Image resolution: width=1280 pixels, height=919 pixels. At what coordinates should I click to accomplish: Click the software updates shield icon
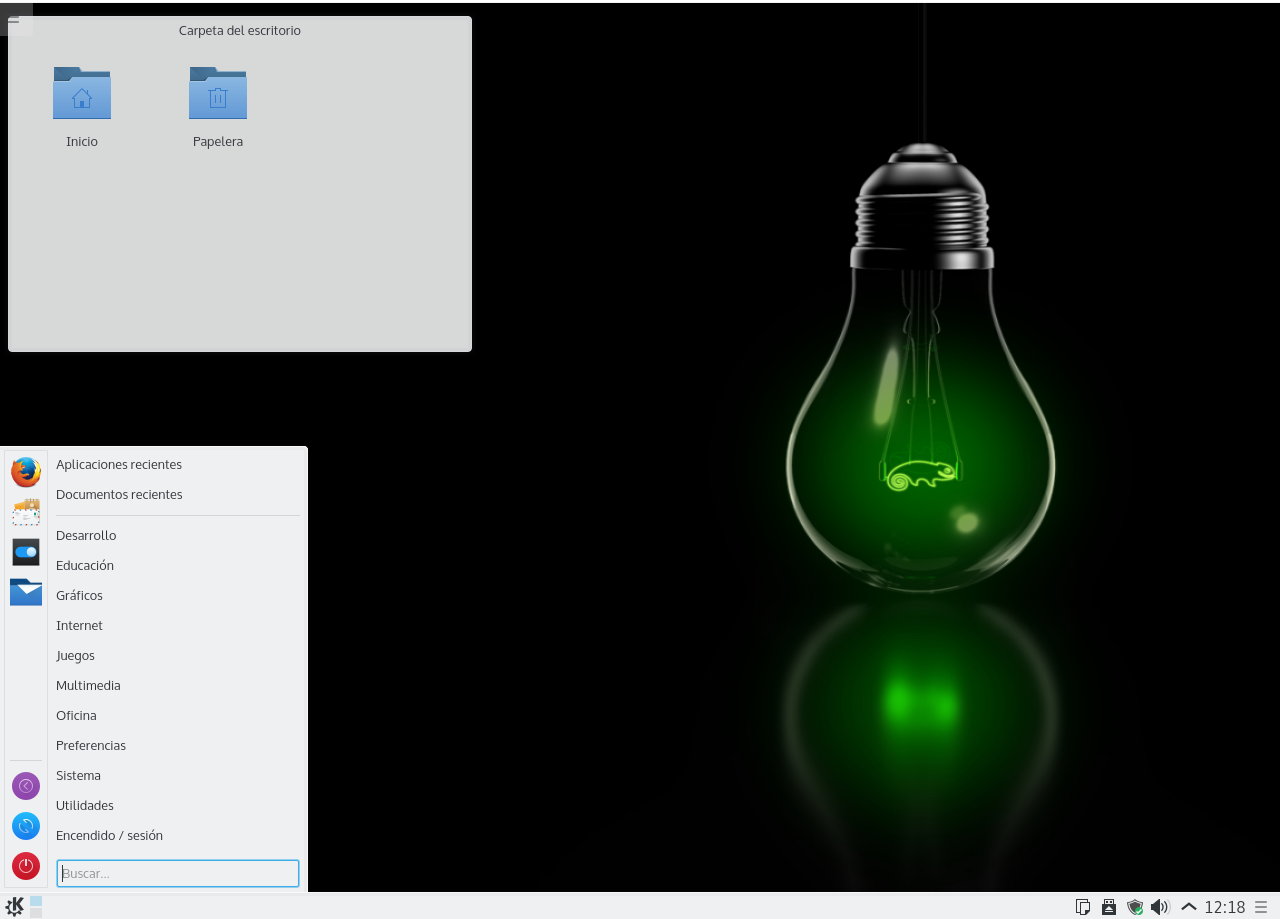click(1135, 907)
